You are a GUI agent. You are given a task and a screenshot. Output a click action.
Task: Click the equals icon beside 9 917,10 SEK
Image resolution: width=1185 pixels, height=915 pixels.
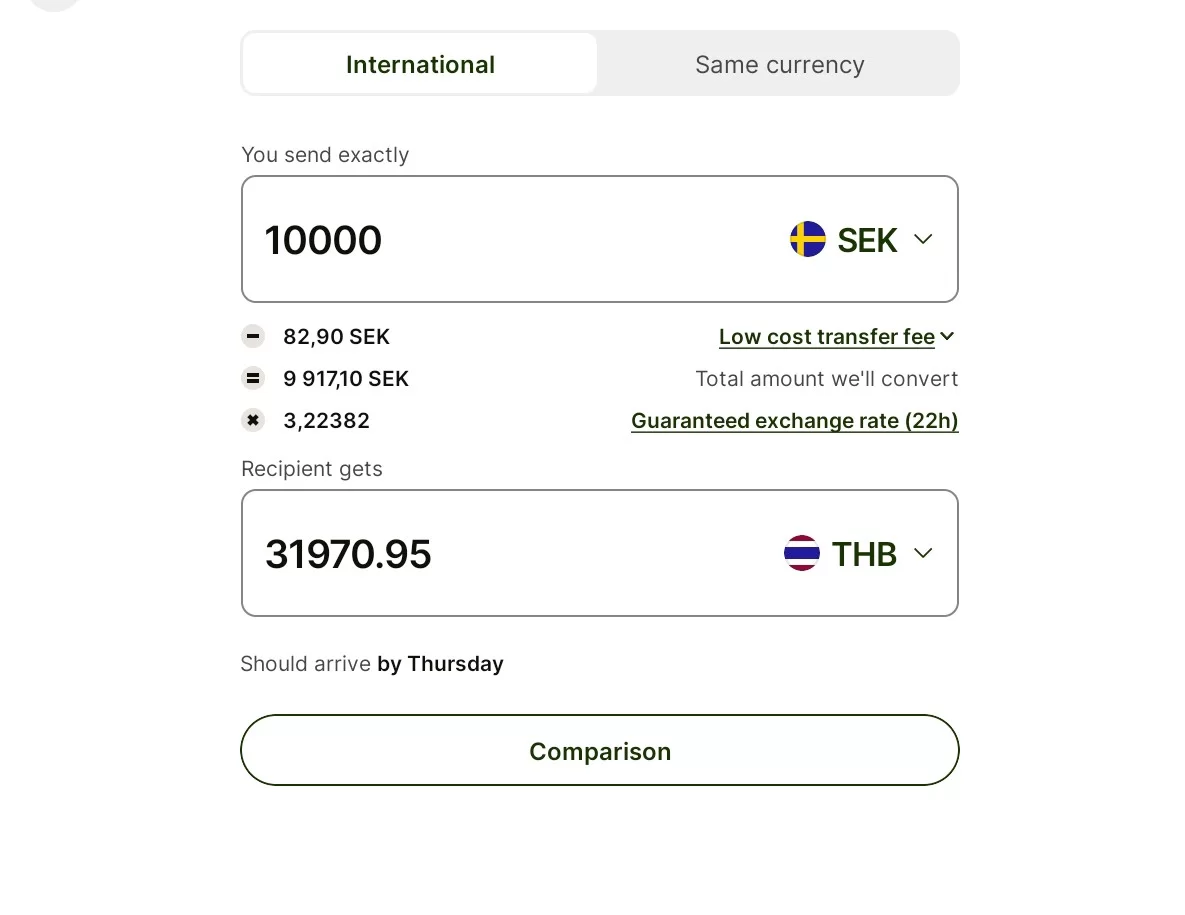pos(253,379)
